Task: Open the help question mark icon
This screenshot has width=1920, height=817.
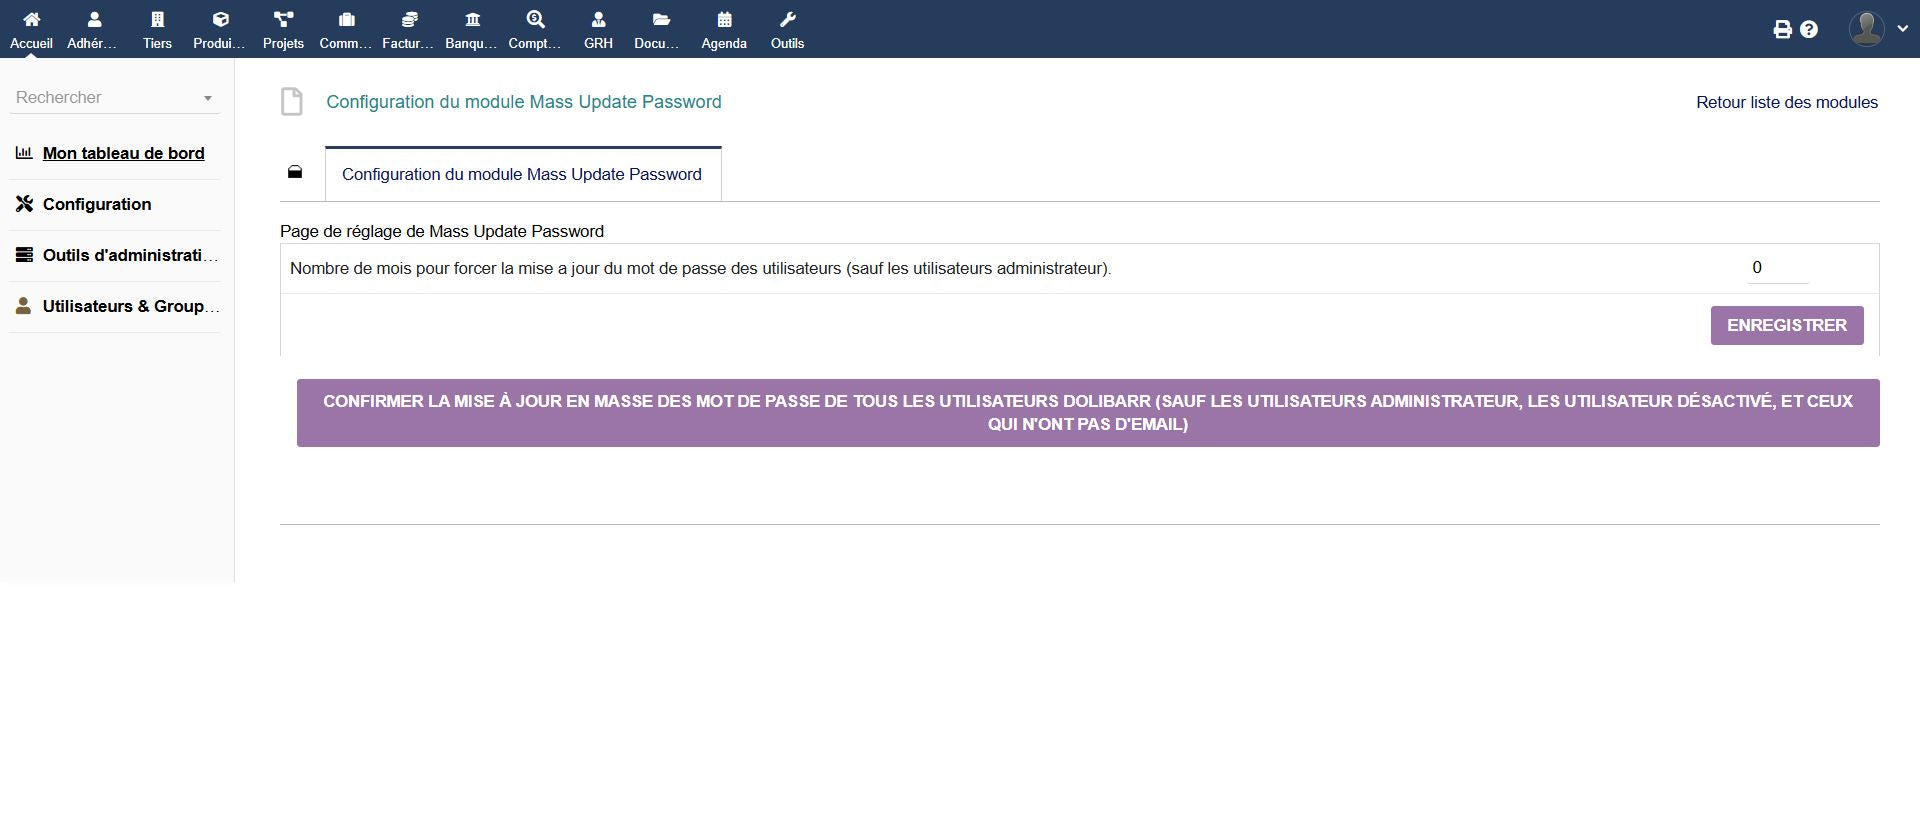Action: (1809, 30)
